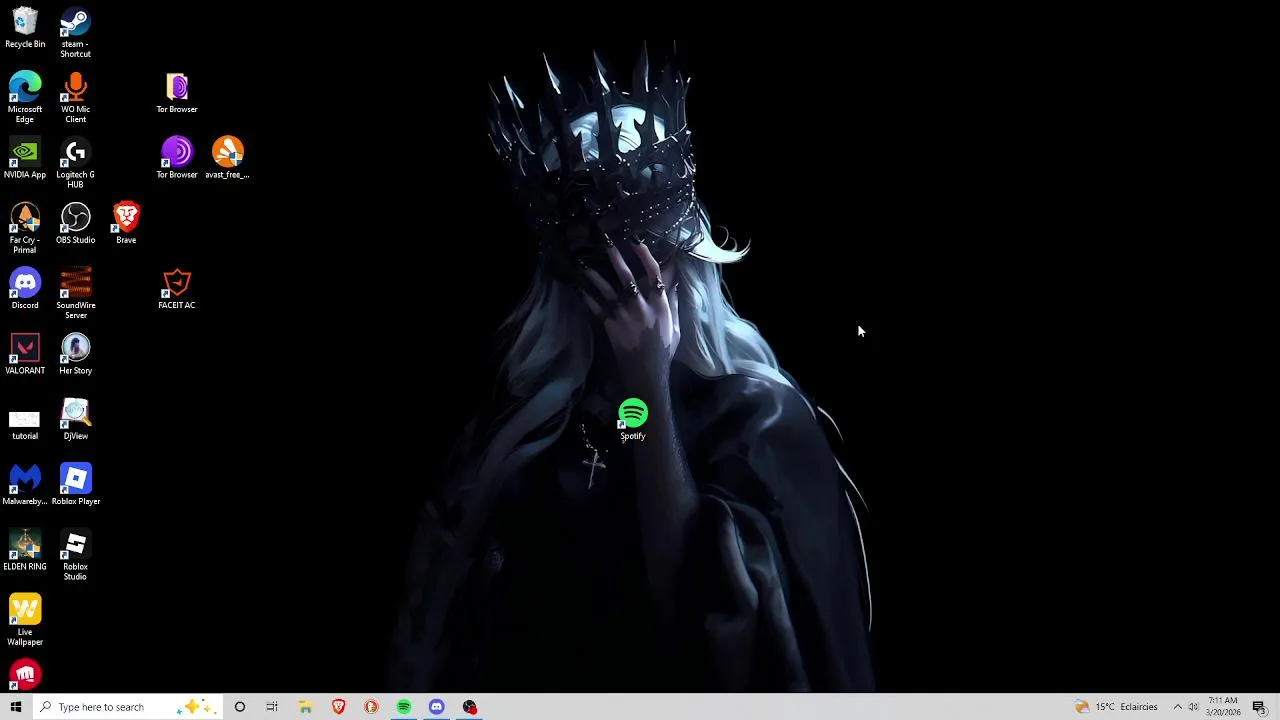Viewport: 1280px width, 720px height.
Task: Click the search sparkle highlight icon
Action: click(194, 707)
